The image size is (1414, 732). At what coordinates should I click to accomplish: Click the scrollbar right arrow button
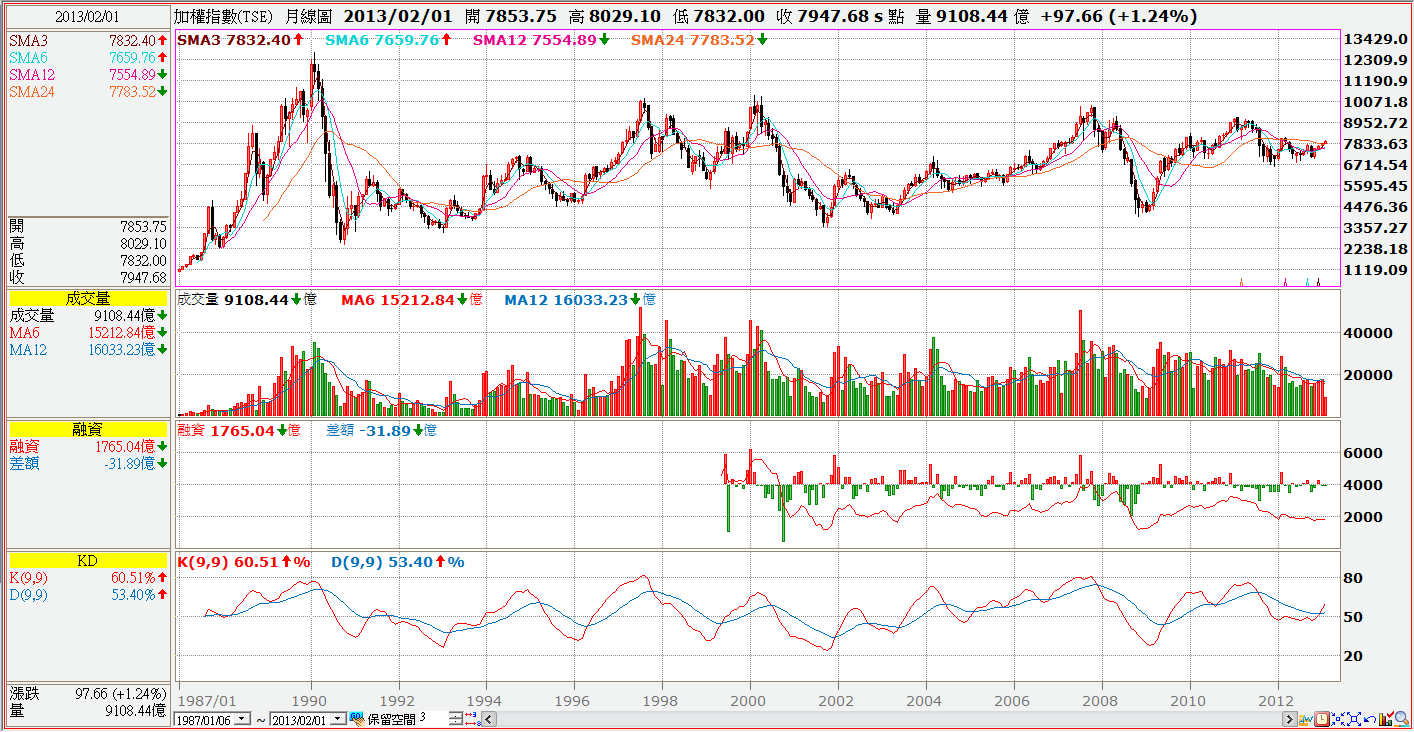pyautogui.click(x=1290, y=719)
